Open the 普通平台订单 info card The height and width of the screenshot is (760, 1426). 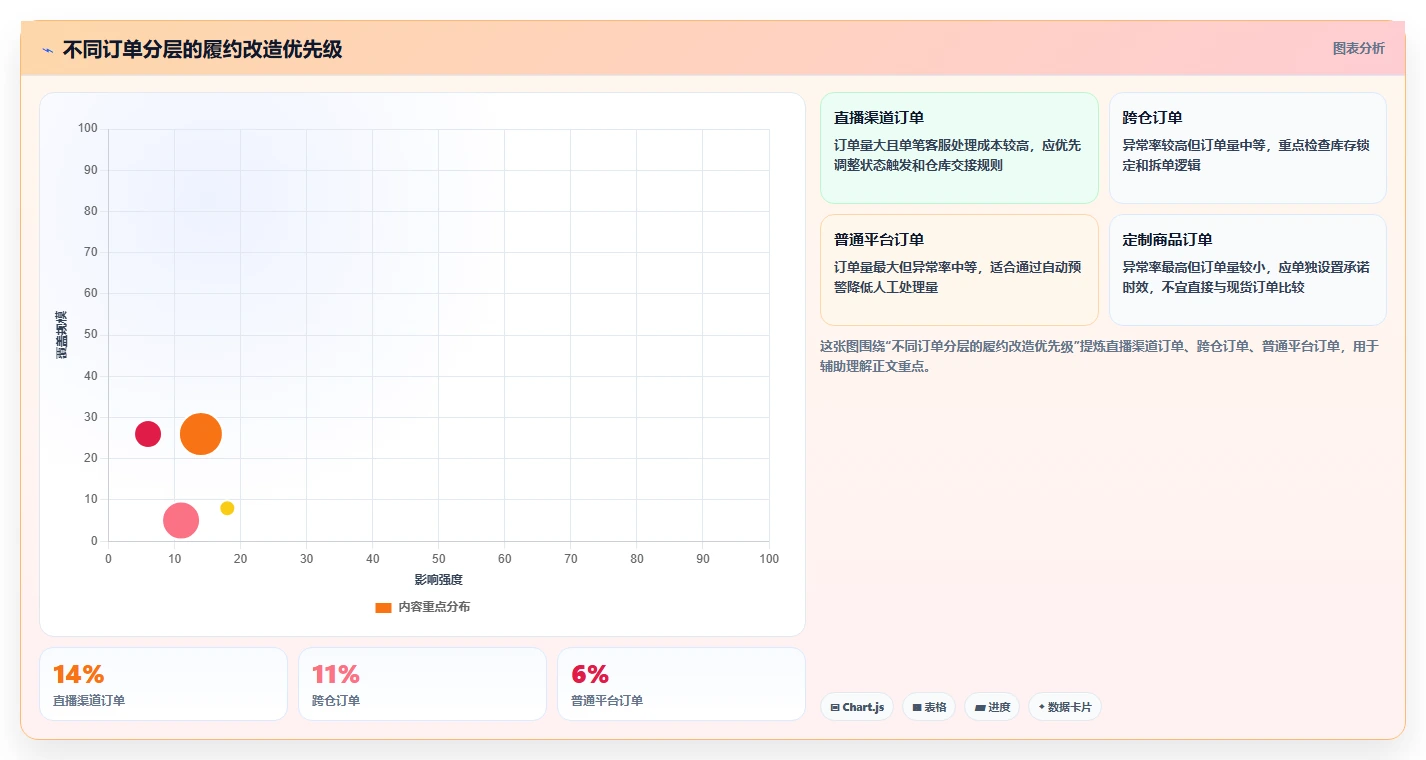pos(959,270)
